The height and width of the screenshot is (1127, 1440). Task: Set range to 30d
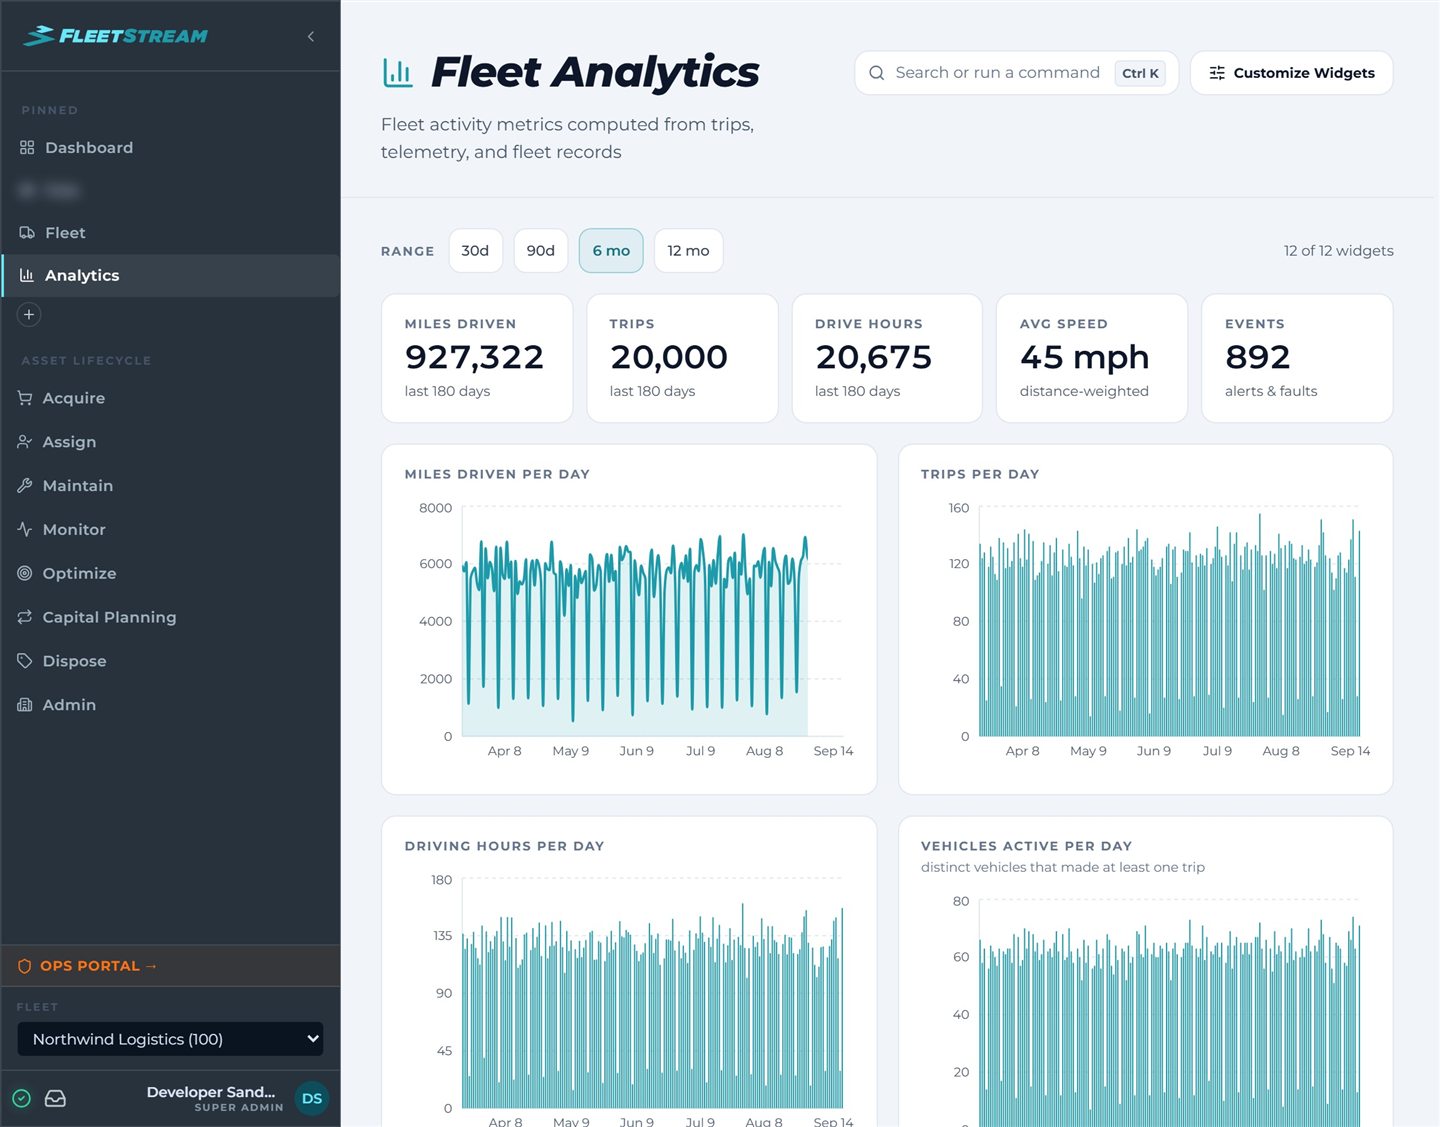click(475, 251)
